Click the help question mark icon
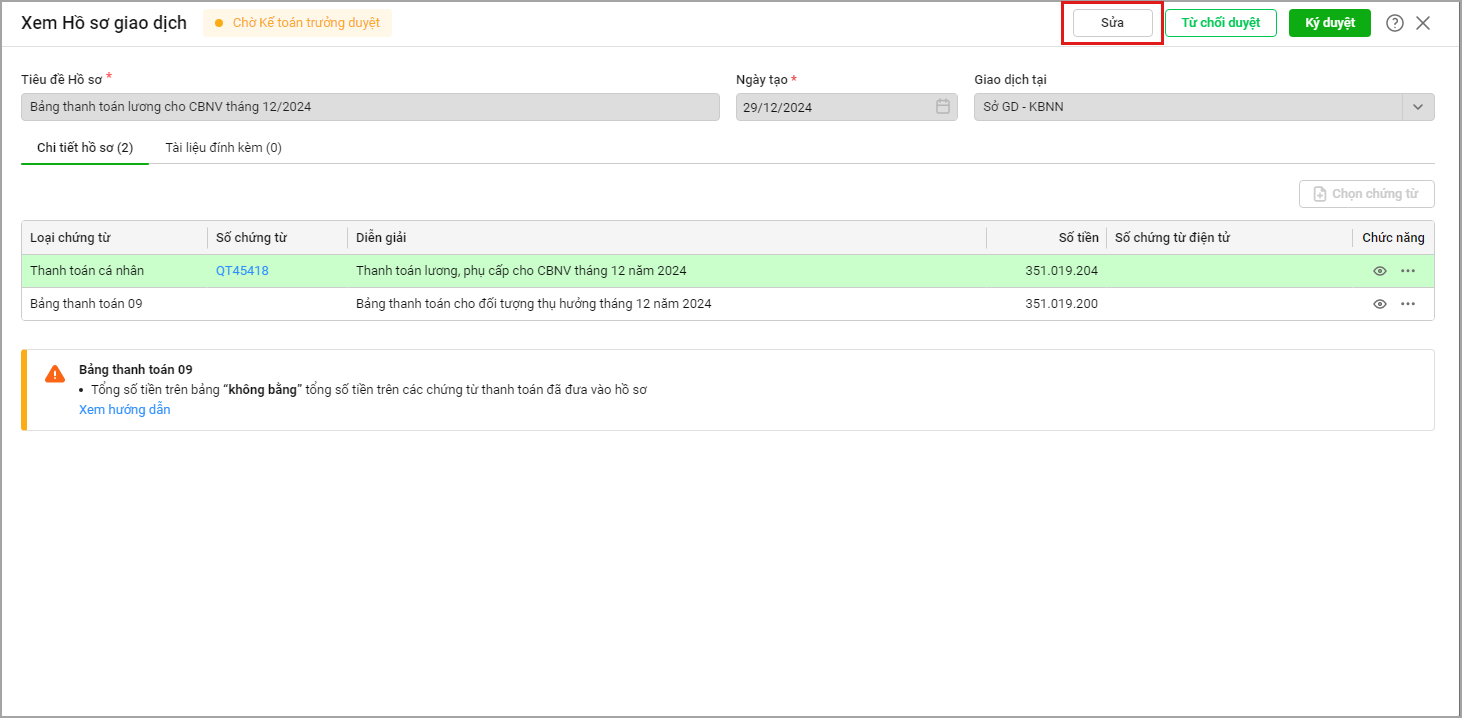The height and width of the screenshot is (718, 1462). coord(1394,23)
